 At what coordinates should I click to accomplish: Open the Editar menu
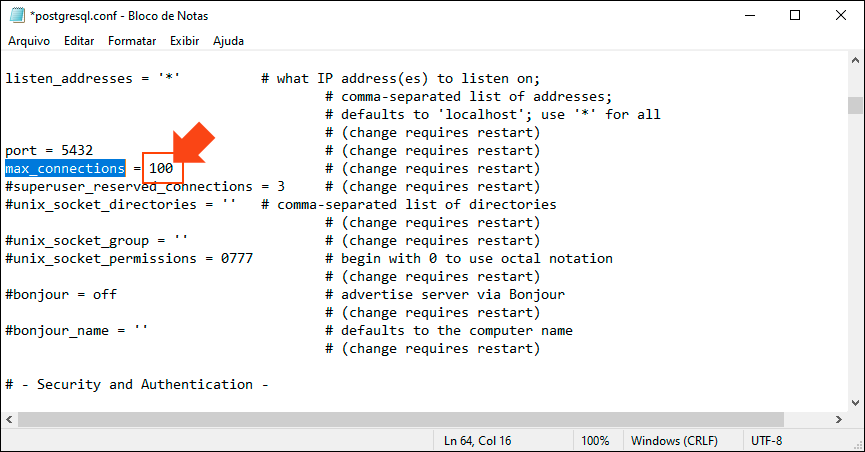coord(79,41)
